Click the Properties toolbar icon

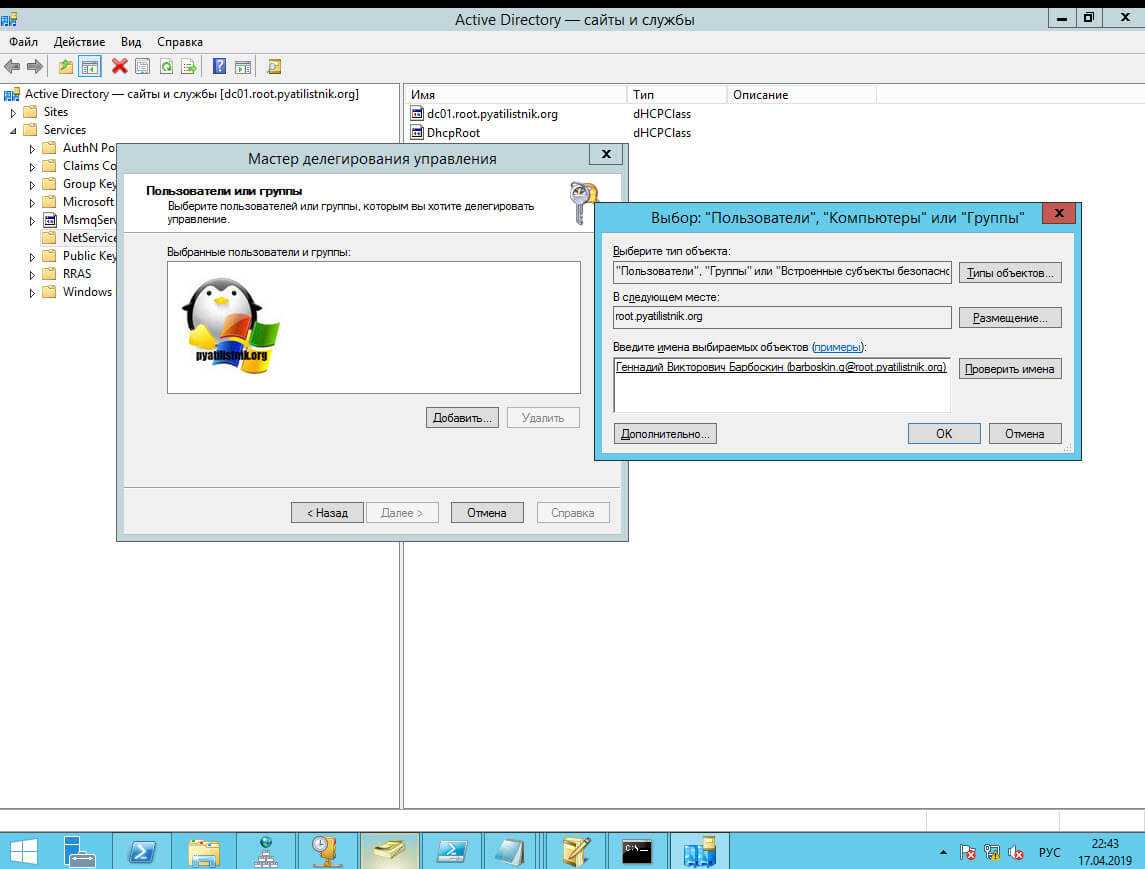coord(142,66)
